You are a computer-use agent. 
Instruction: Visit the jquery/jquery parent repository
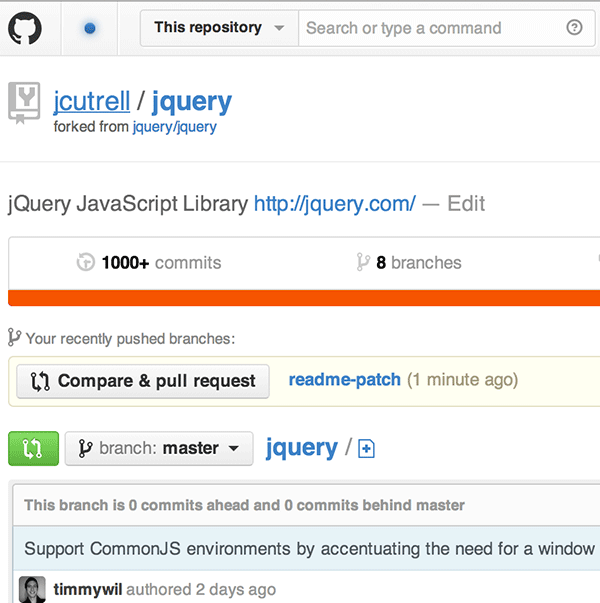[x=175, y=127]
